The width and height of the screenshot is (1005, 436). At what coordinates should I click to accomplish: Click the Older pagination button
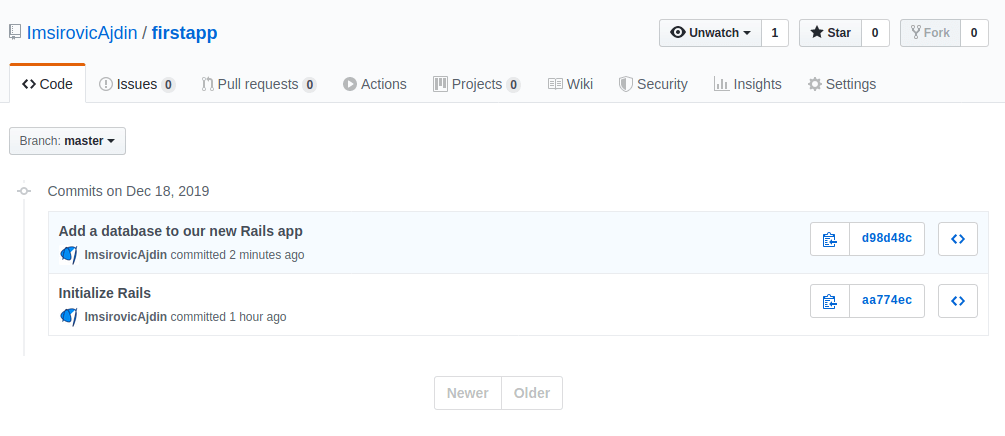[x=532, y=393]
